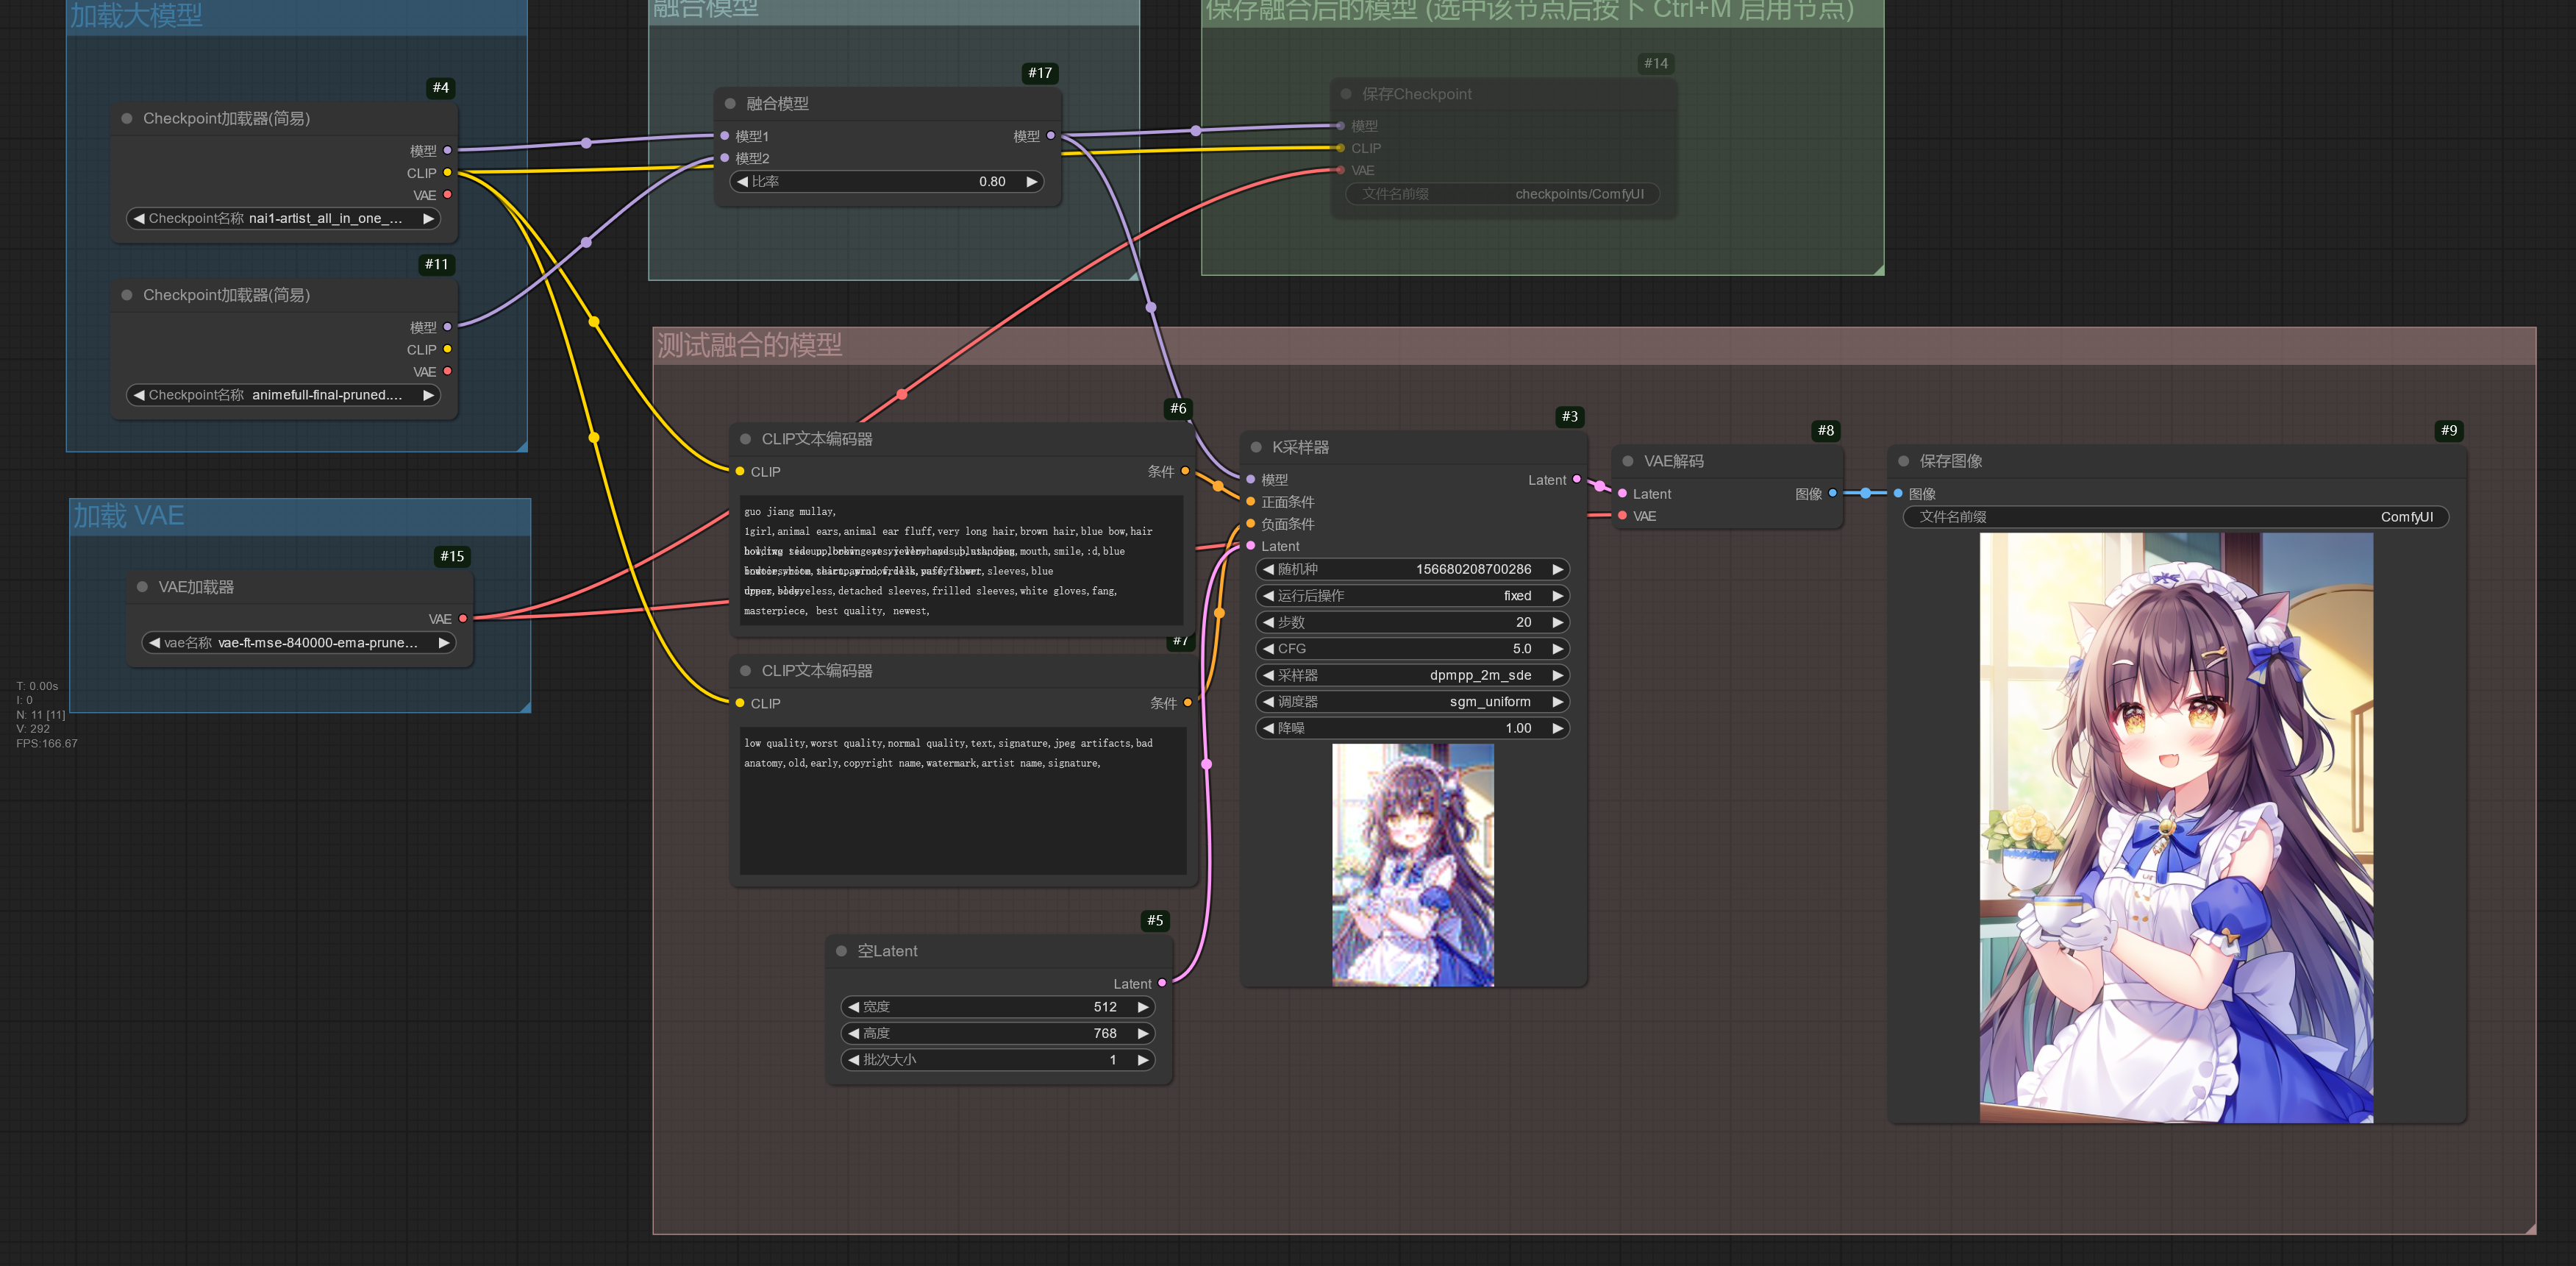Click the Latent output port on the K采样器 node
The image size is (2576, 1266).
point(1576,479)
